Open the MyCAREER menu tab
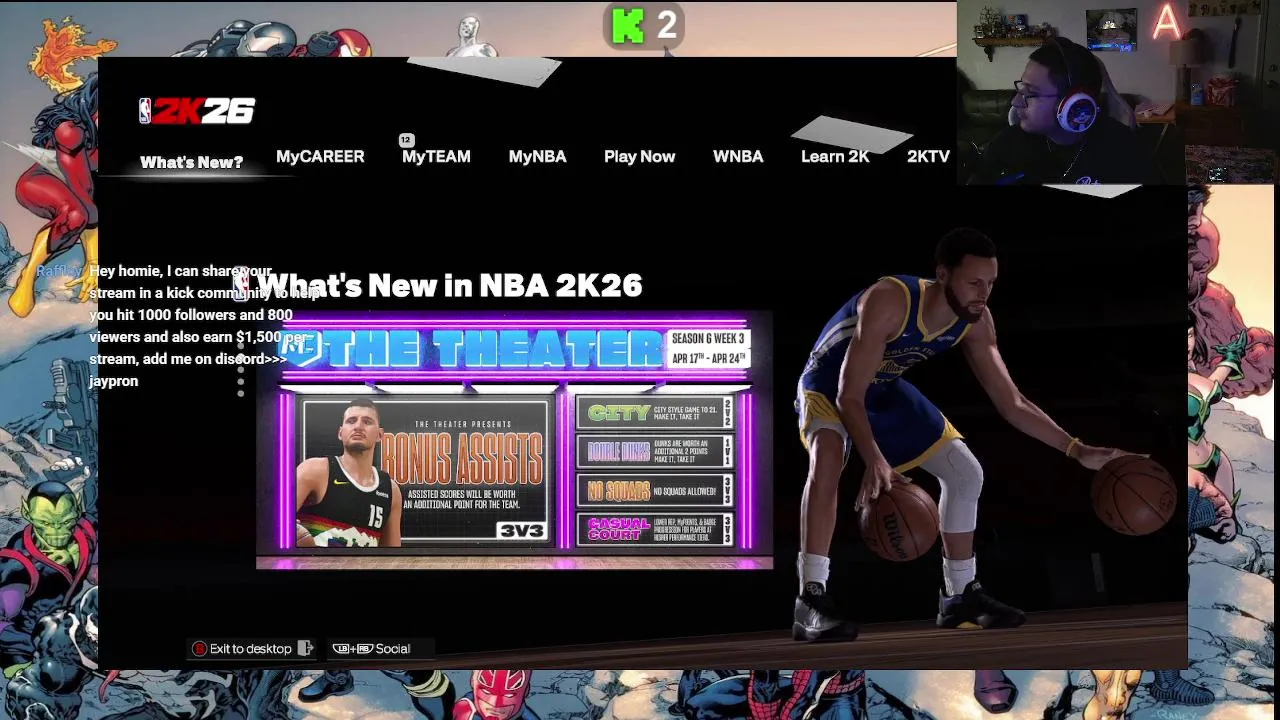Viewport: 1280px width, 720px height. click(x=320, y=156)
